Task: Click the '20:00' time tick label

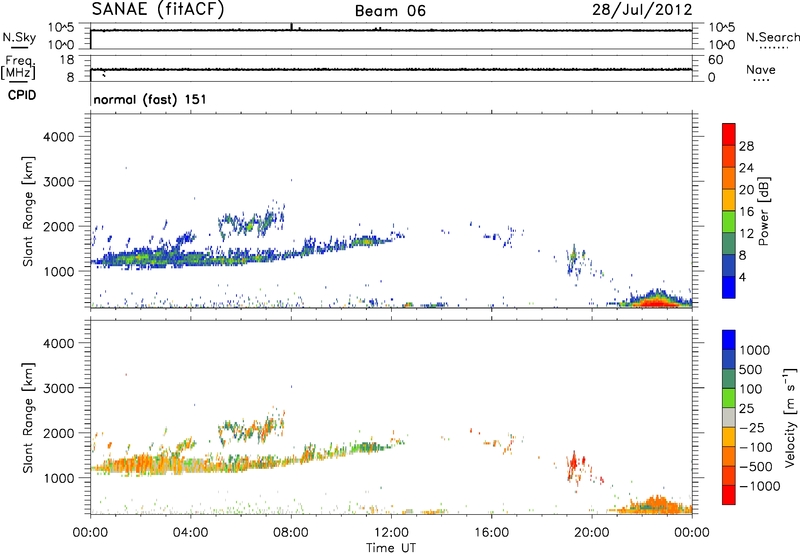Action: [591, 533]
